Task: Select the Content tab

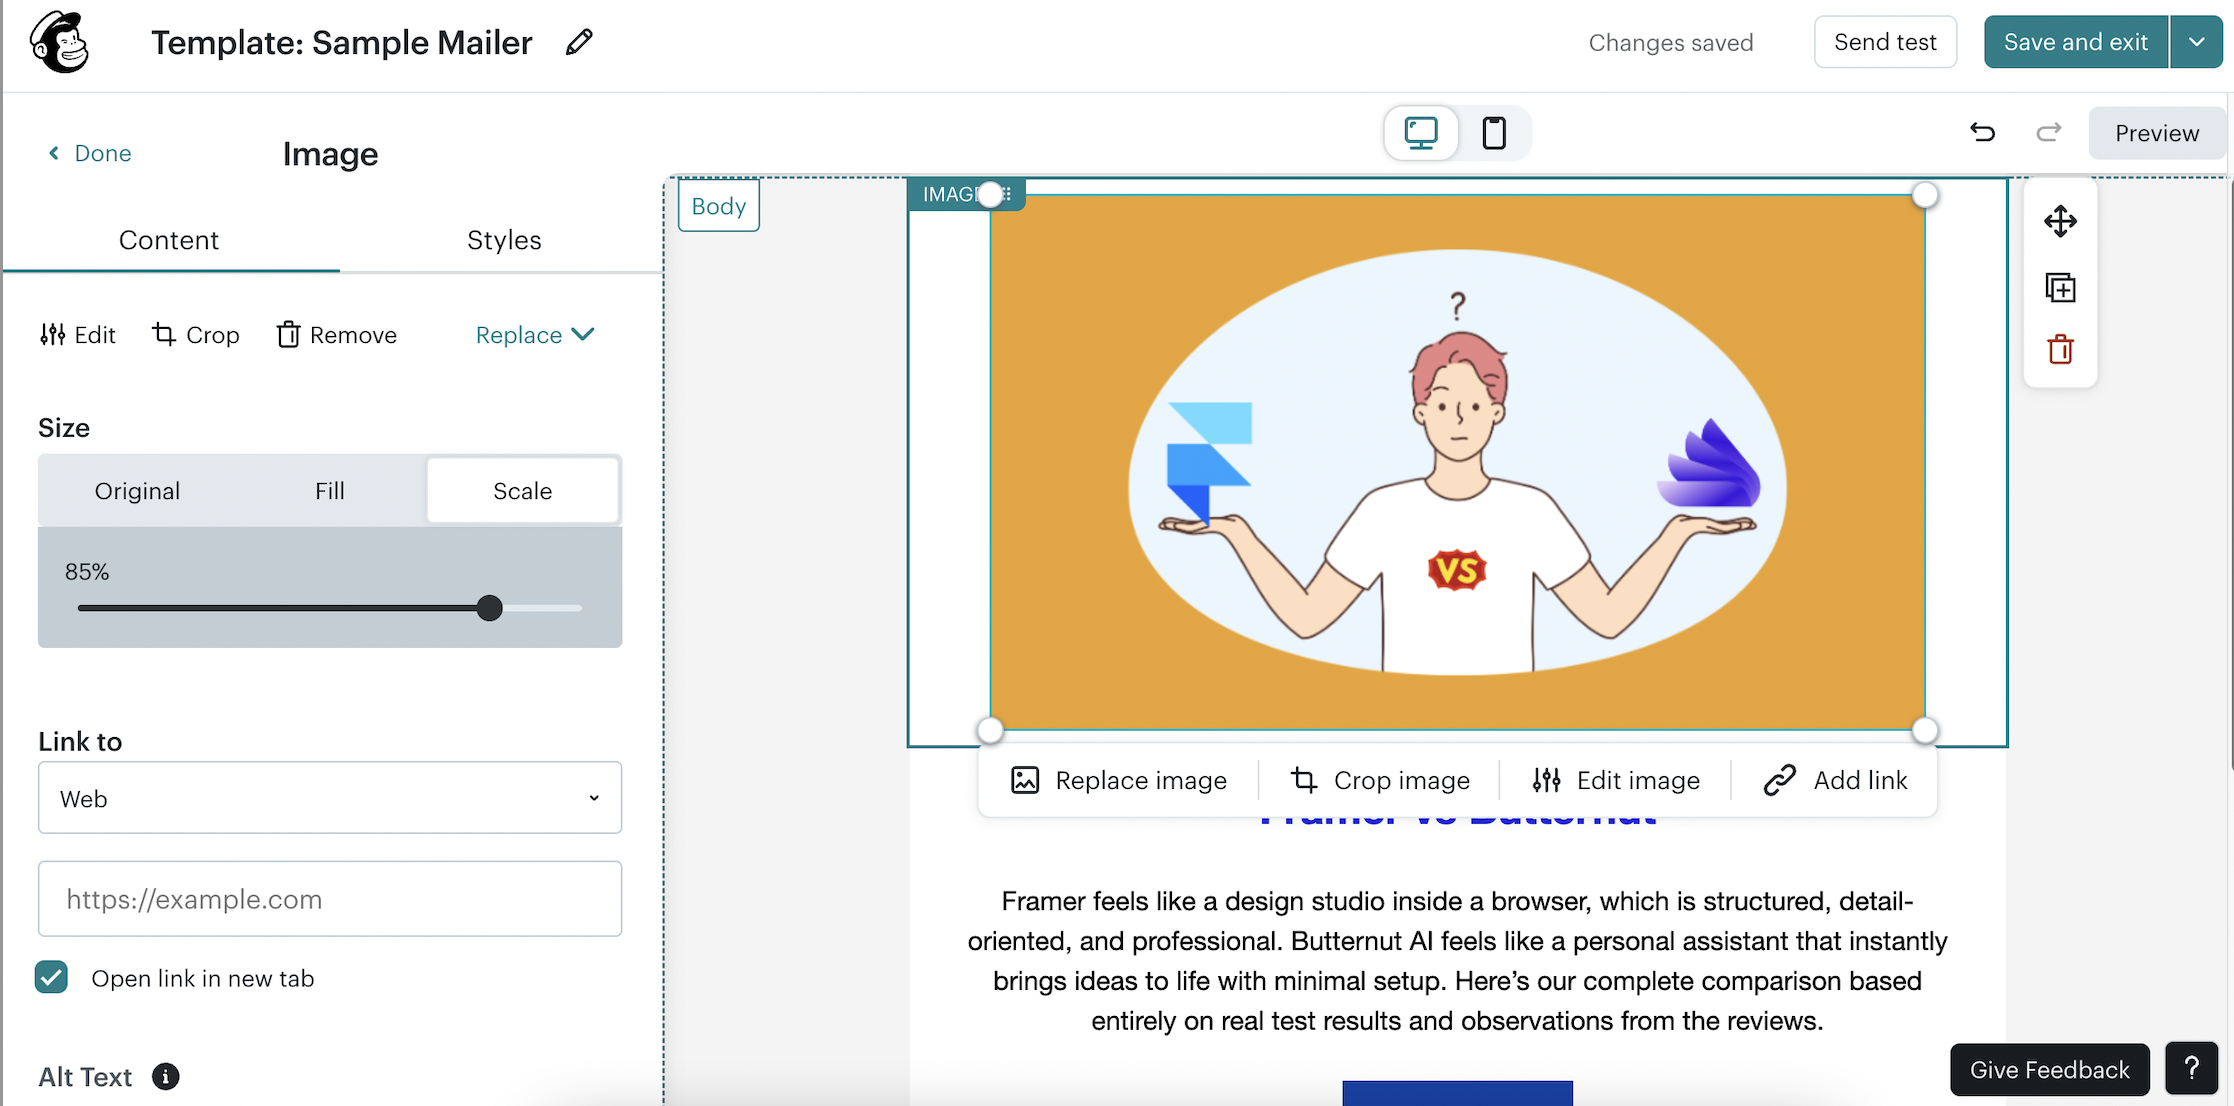Action: [x=169, y=240]
